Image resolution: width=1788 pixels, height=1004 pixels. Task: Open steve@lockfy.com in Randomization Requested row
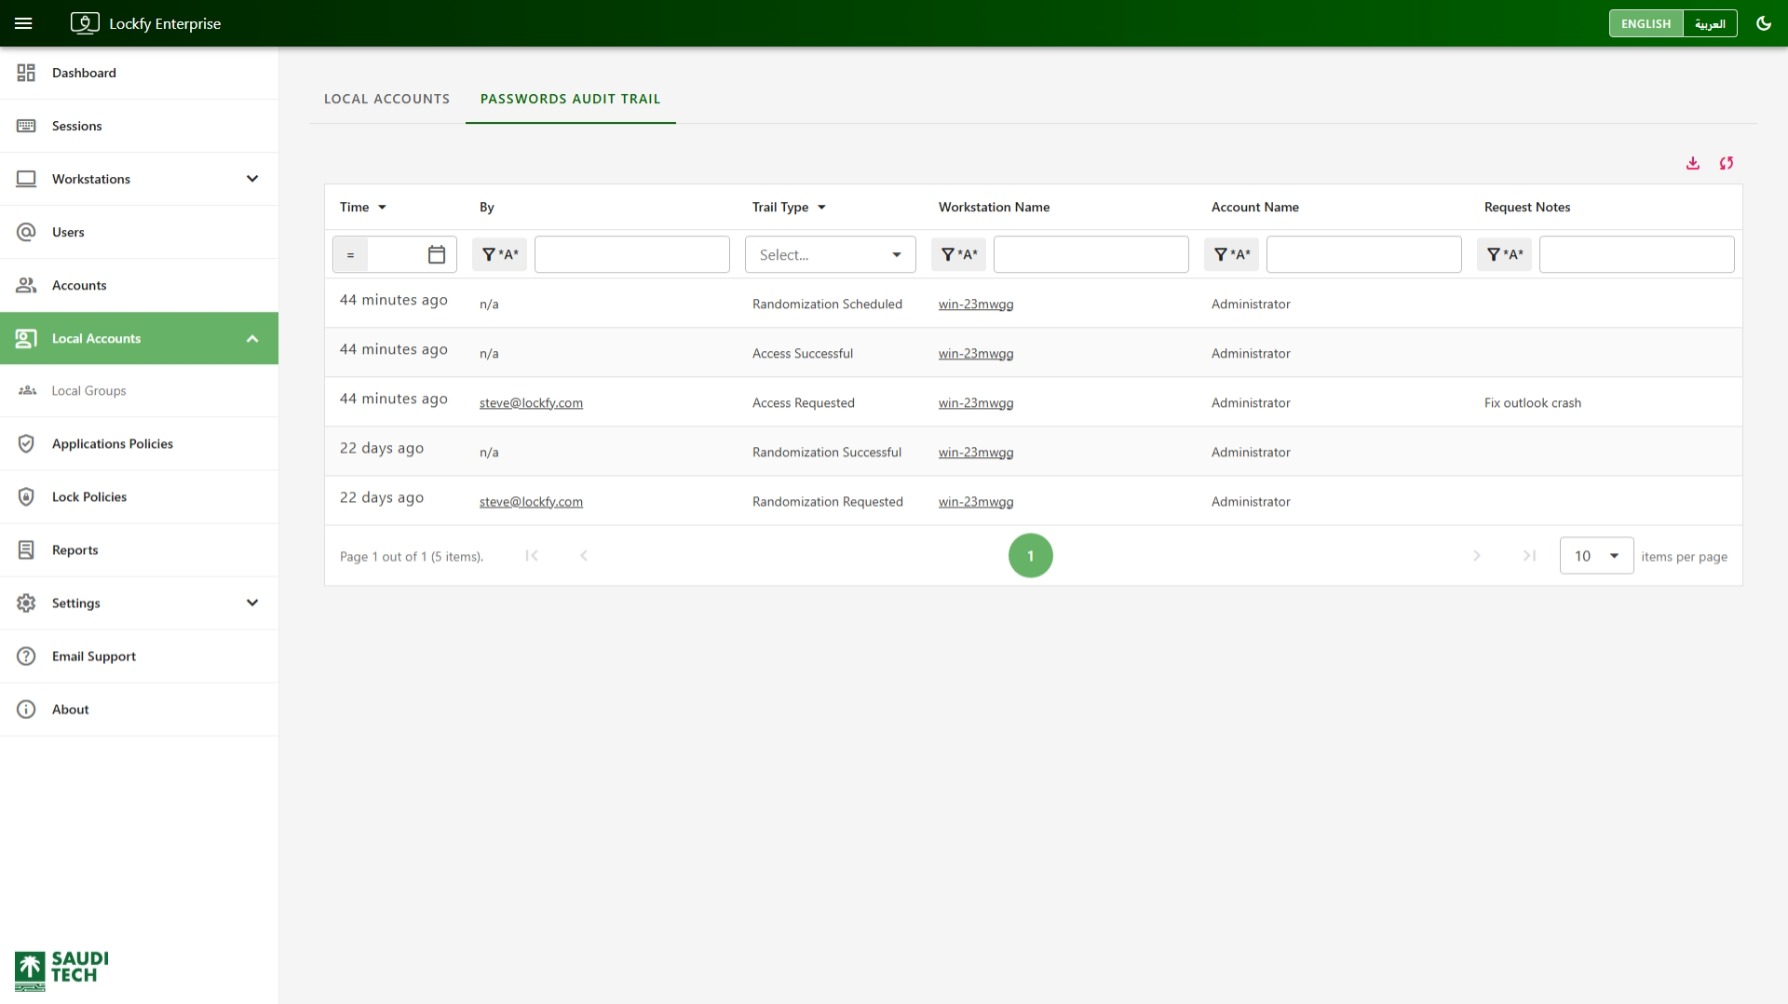pos(531,502)
